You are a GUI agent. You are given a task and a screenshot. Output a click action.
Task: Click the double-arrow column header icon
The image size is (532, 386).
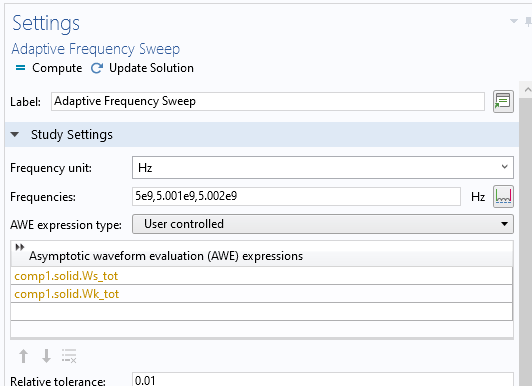pyautogui.click(x=20, y=247)
